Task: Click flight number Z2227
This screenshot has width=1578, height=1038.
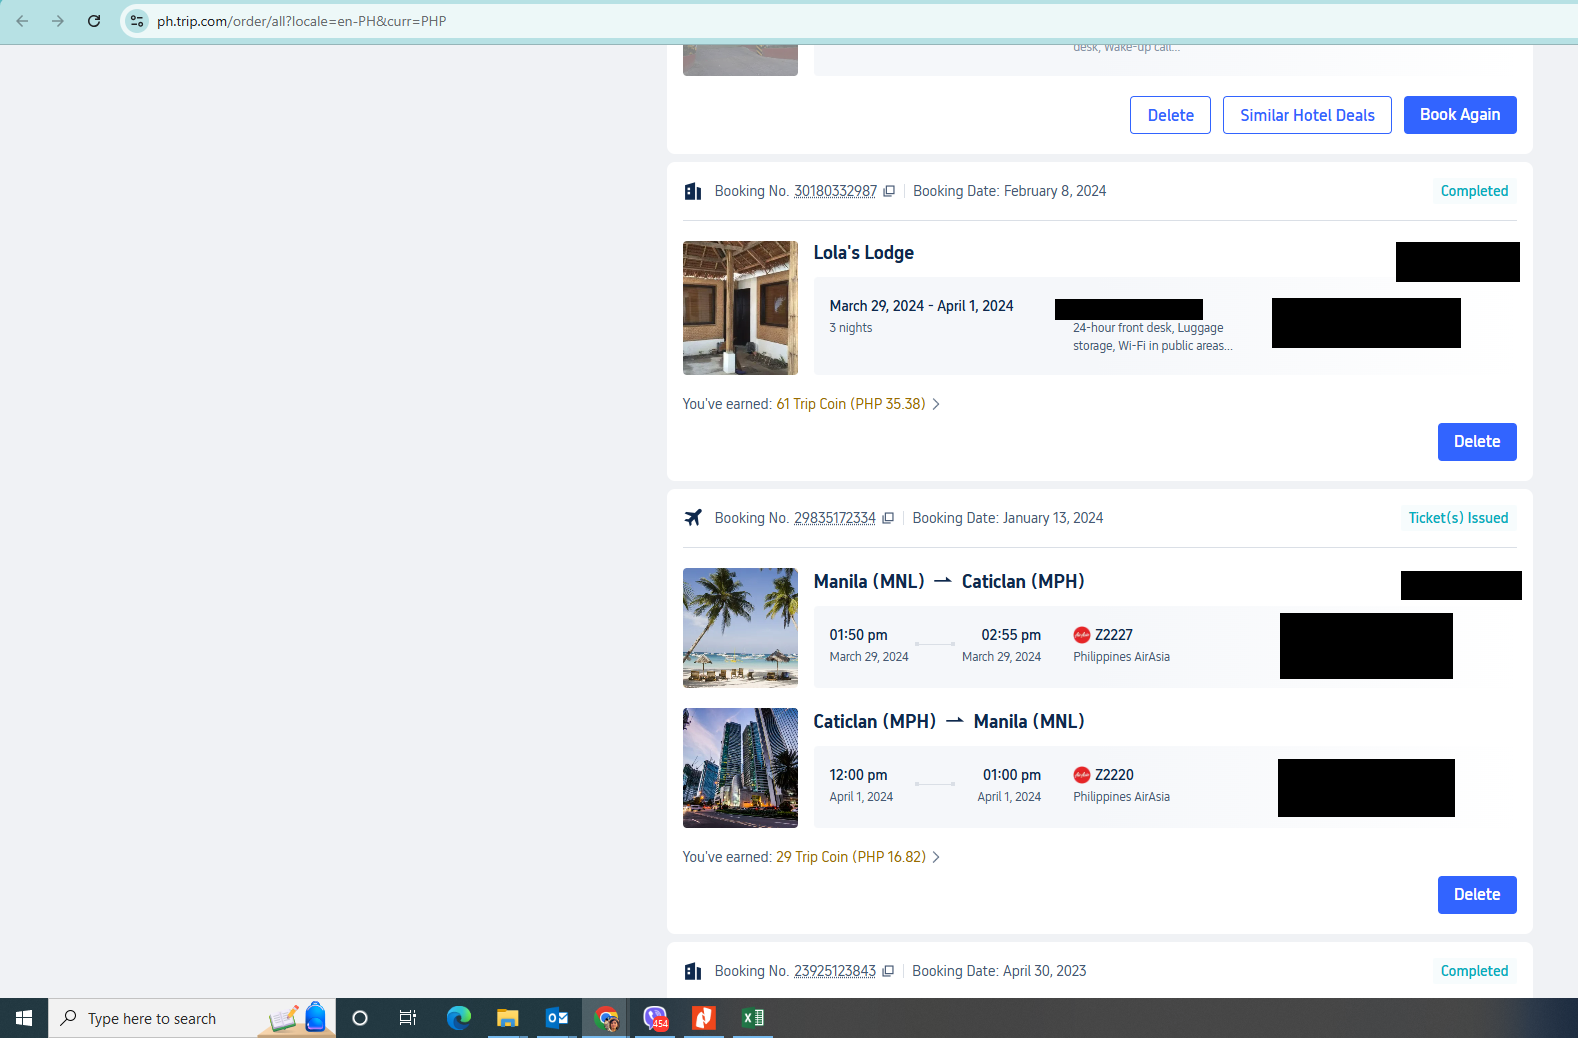Action: click(1114, 635)
